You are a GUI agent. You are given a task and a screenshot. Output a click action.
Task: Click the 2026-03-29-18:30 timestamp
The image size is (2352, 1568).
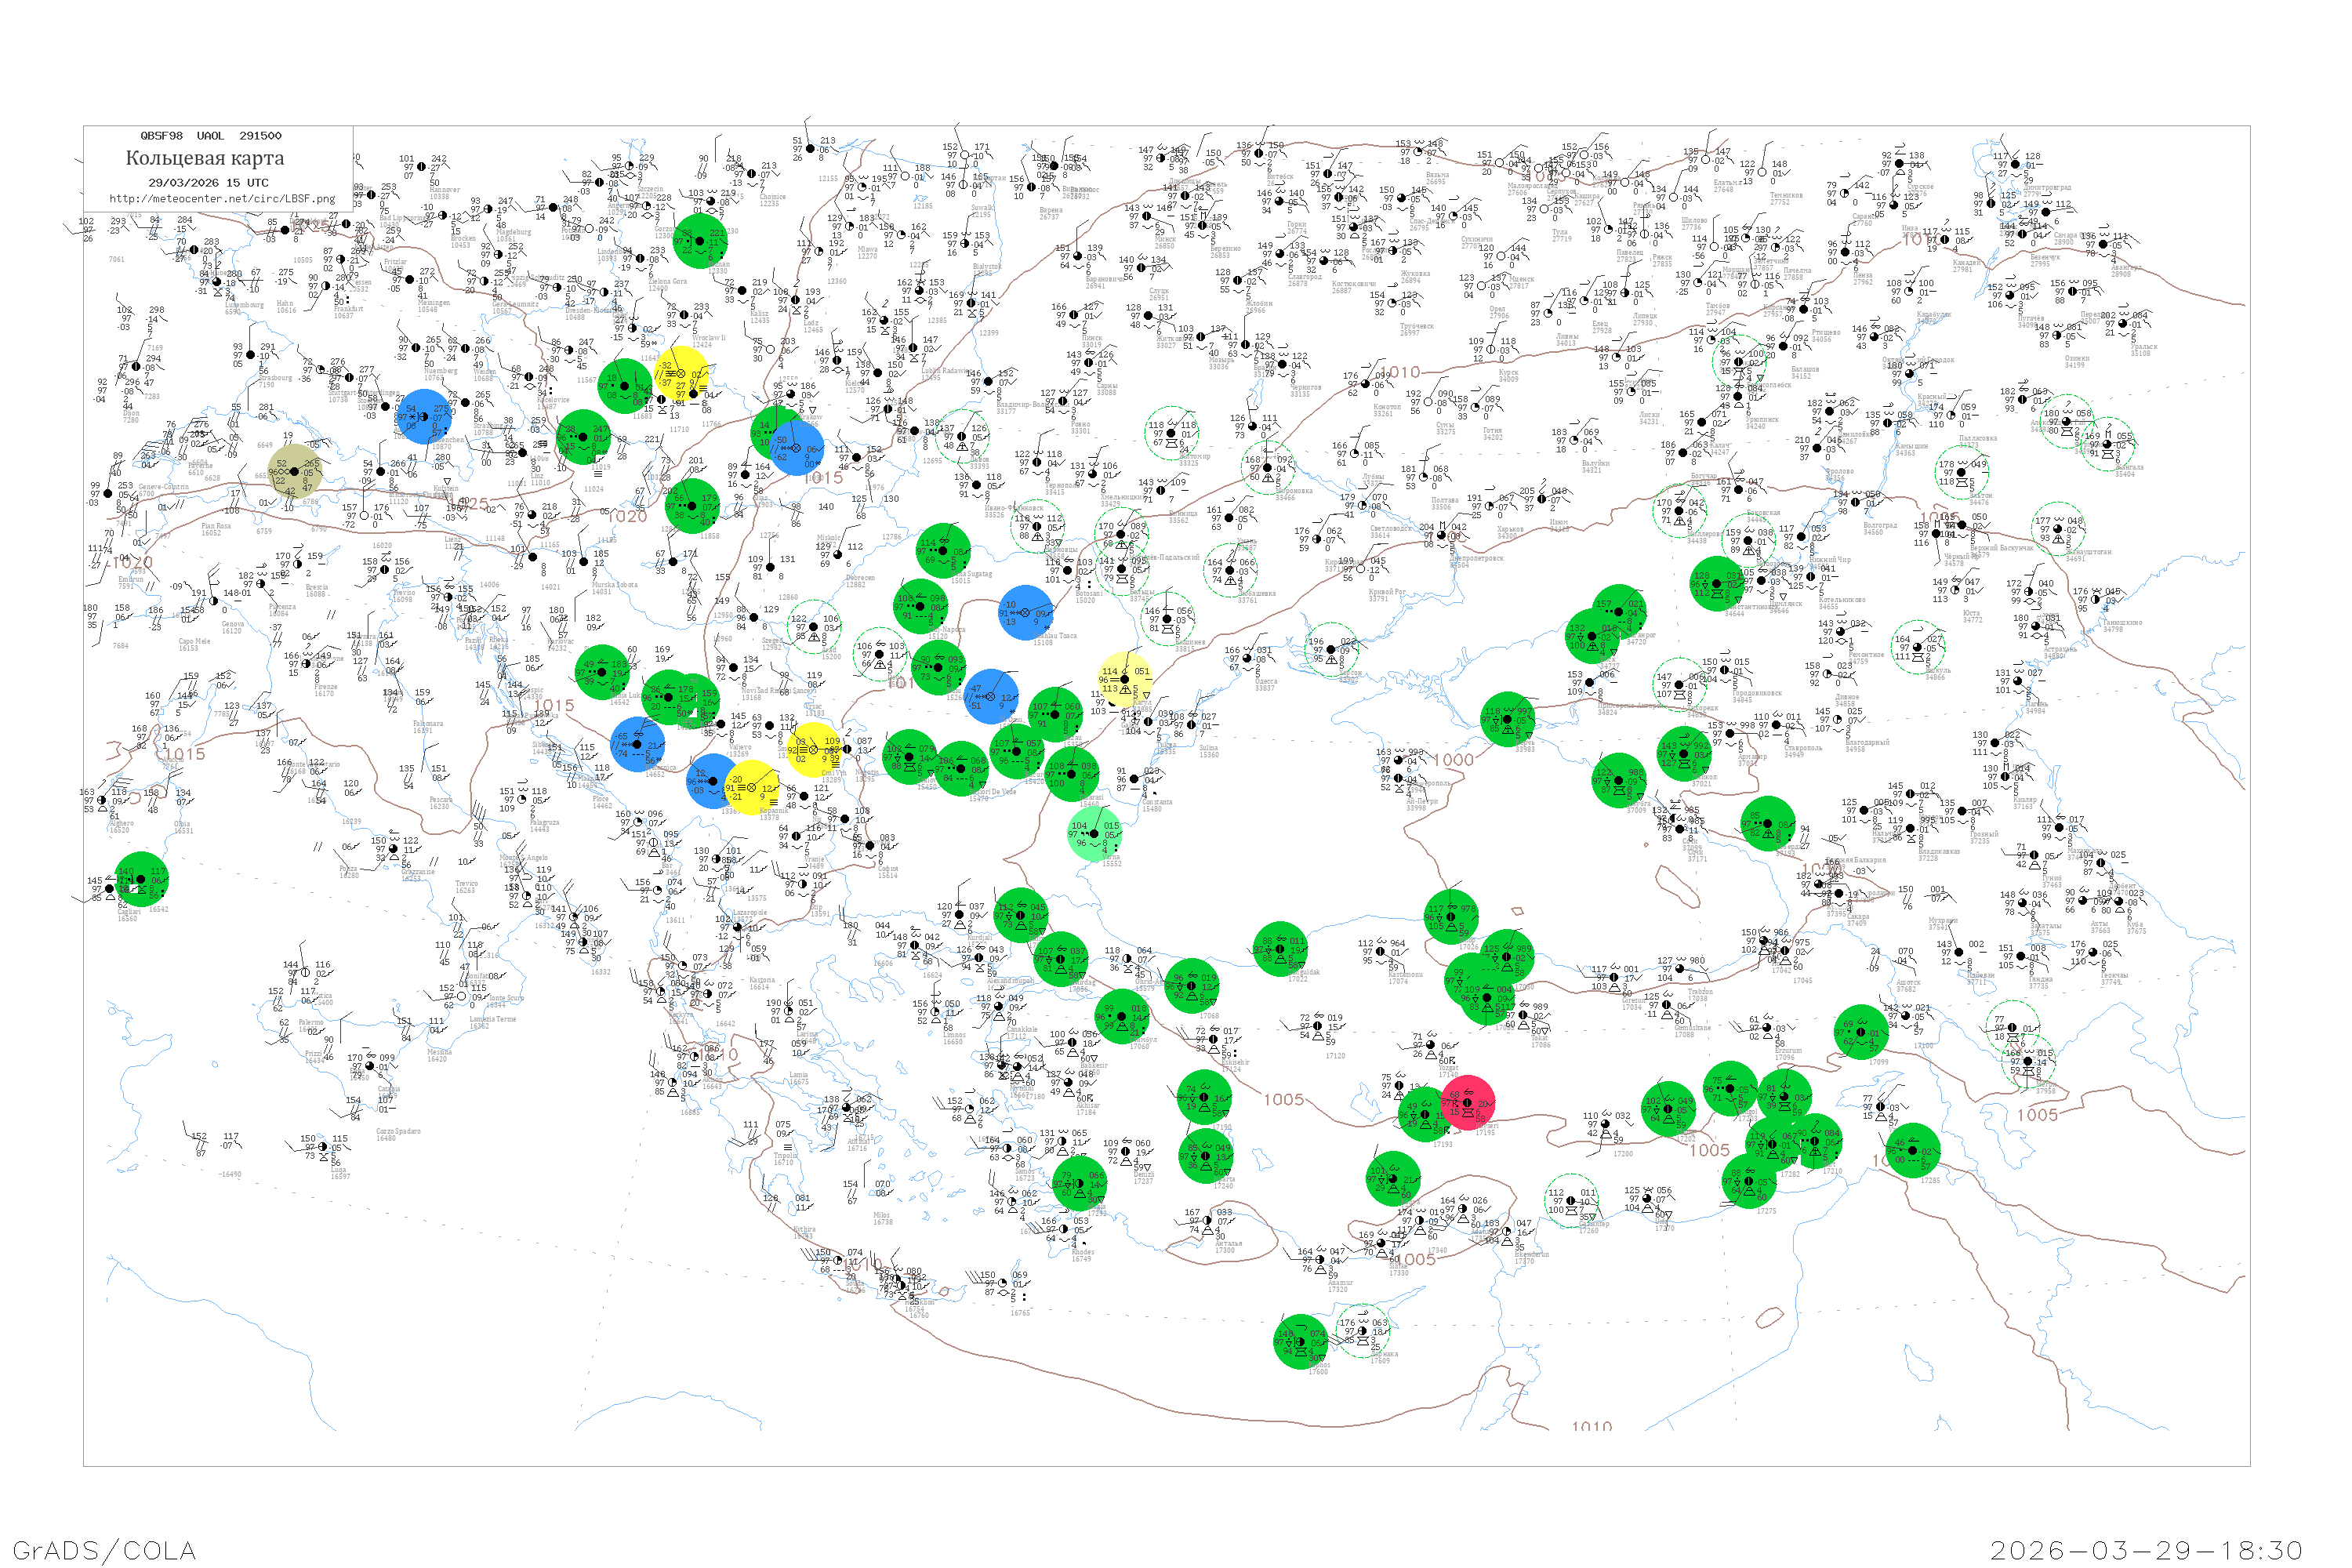[2146, 1550]
